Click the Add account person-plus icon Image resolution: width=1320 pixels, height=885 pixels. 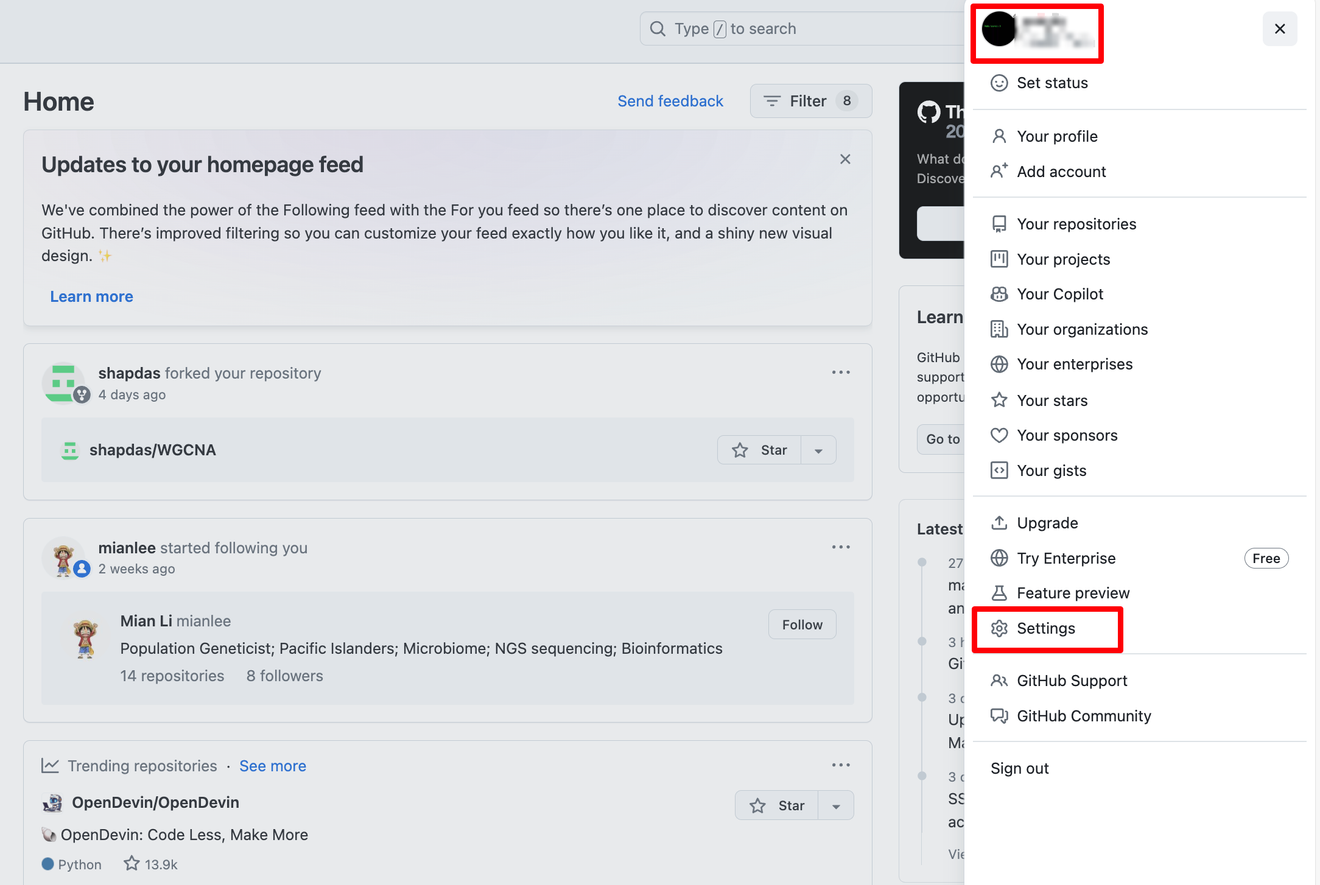(999, 171)
